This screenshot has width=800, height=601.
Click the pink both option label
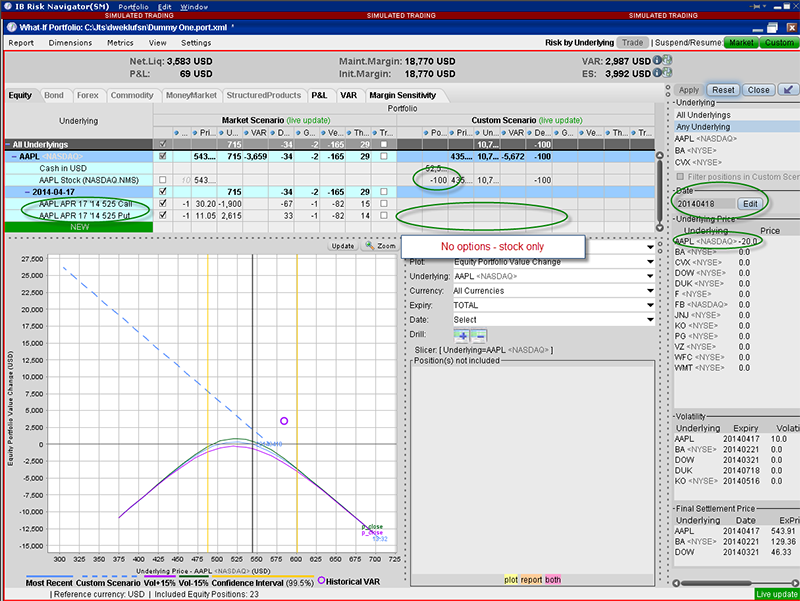coord(553,580)
